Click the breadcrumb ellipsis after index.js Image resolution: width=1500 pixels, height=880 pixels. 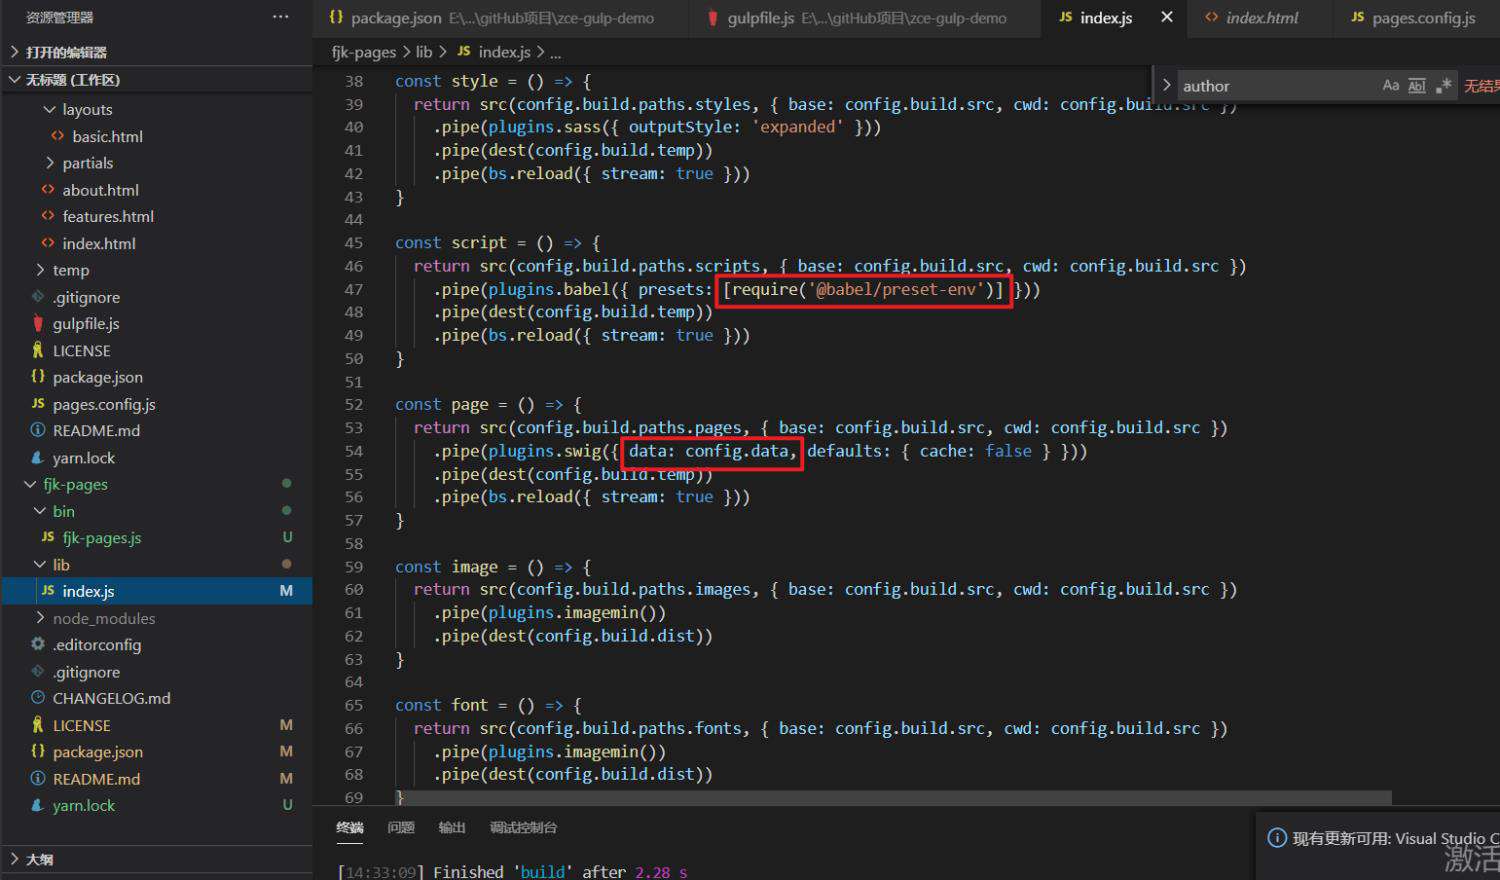click(555, 53)
